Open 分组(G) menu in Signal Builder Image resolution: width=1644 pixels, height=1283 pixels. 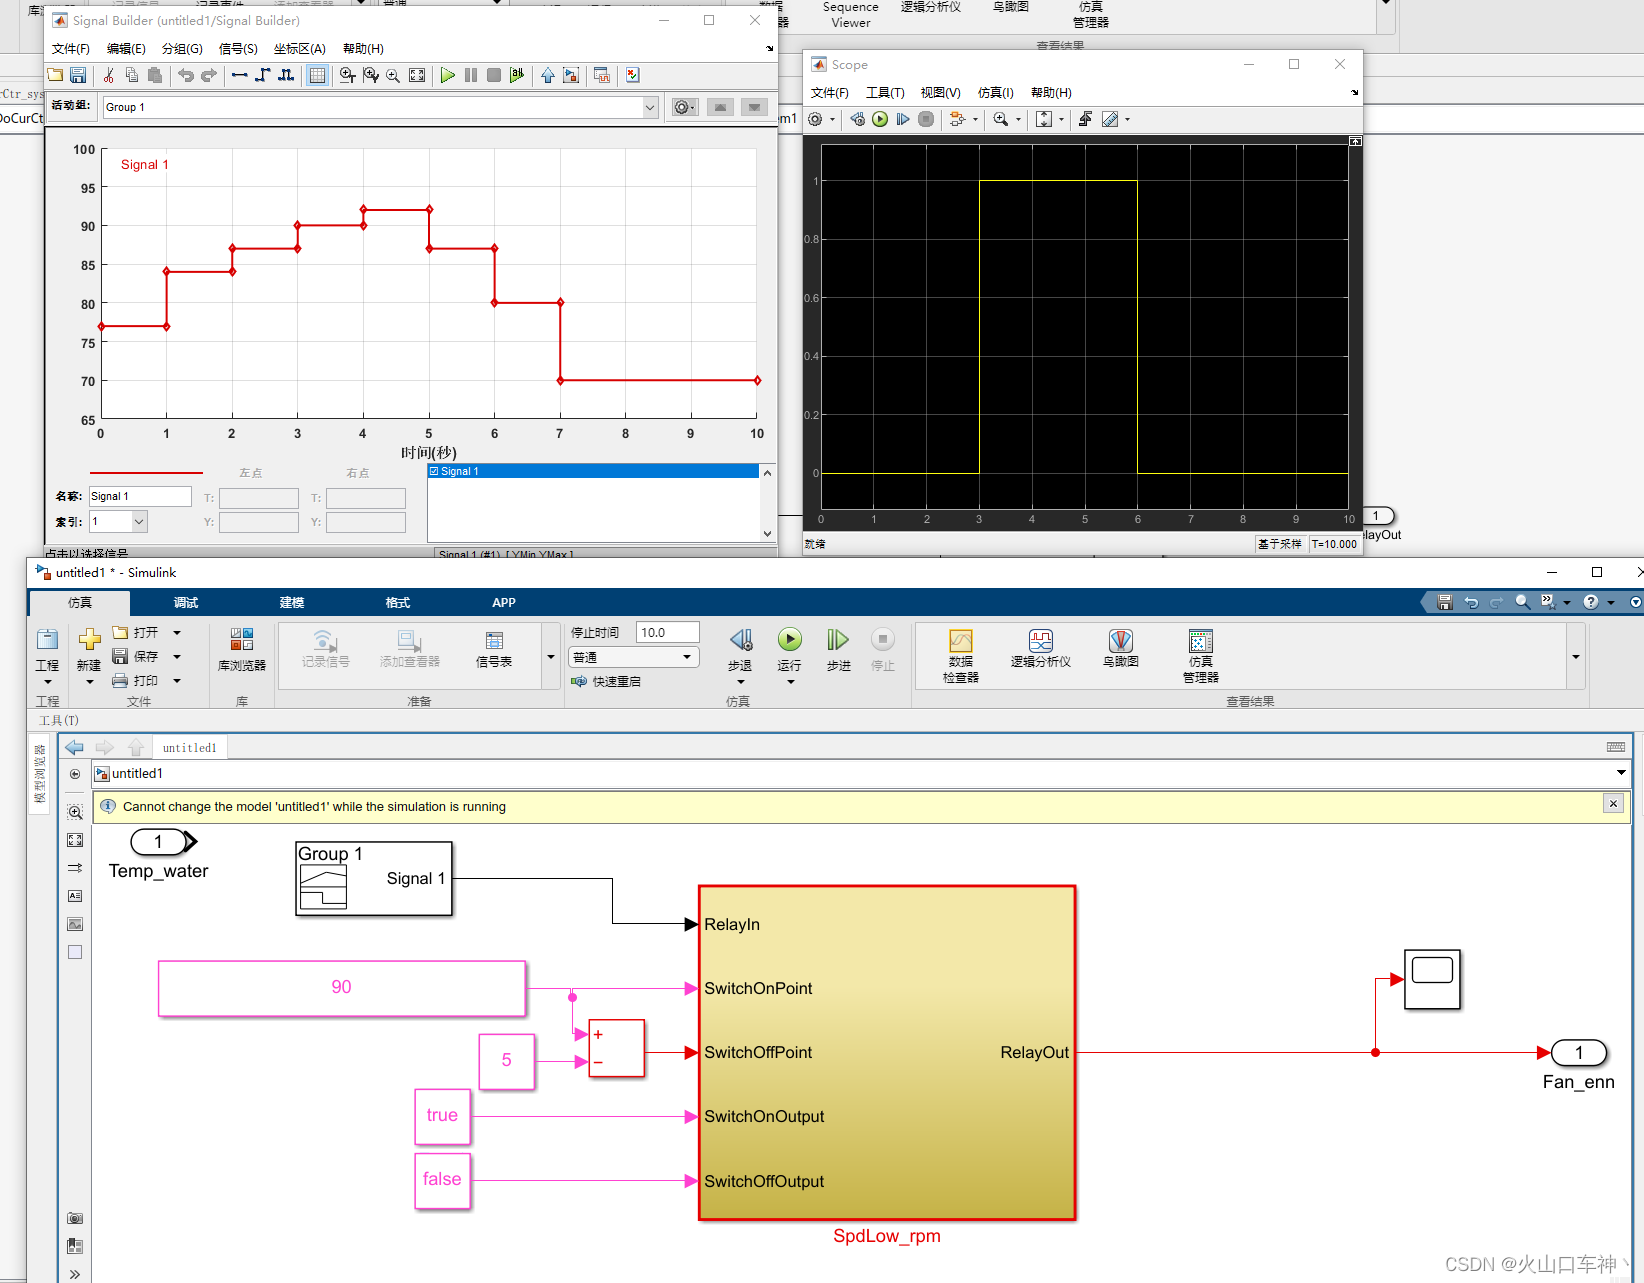coord(182,48)
